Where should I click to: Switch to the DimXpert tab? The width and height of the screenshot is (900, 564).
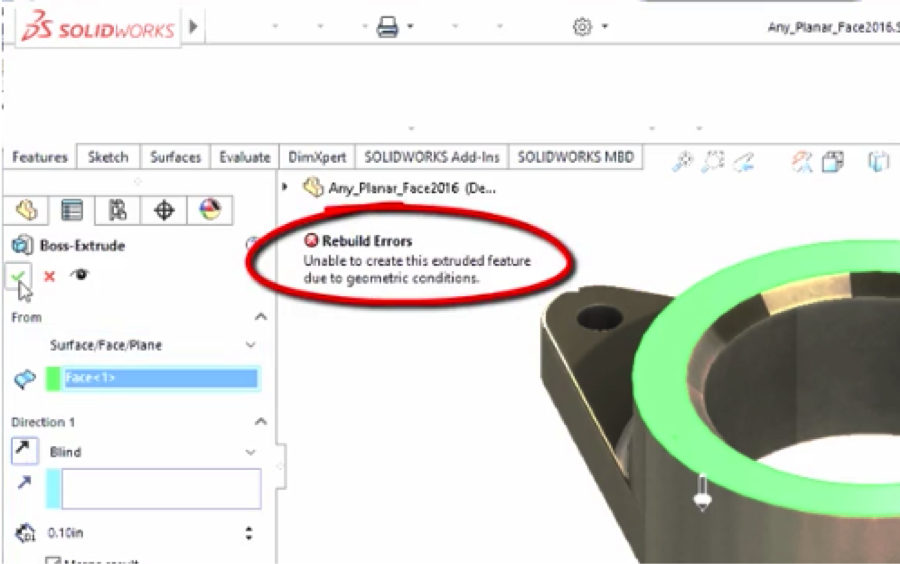[317, 157]
